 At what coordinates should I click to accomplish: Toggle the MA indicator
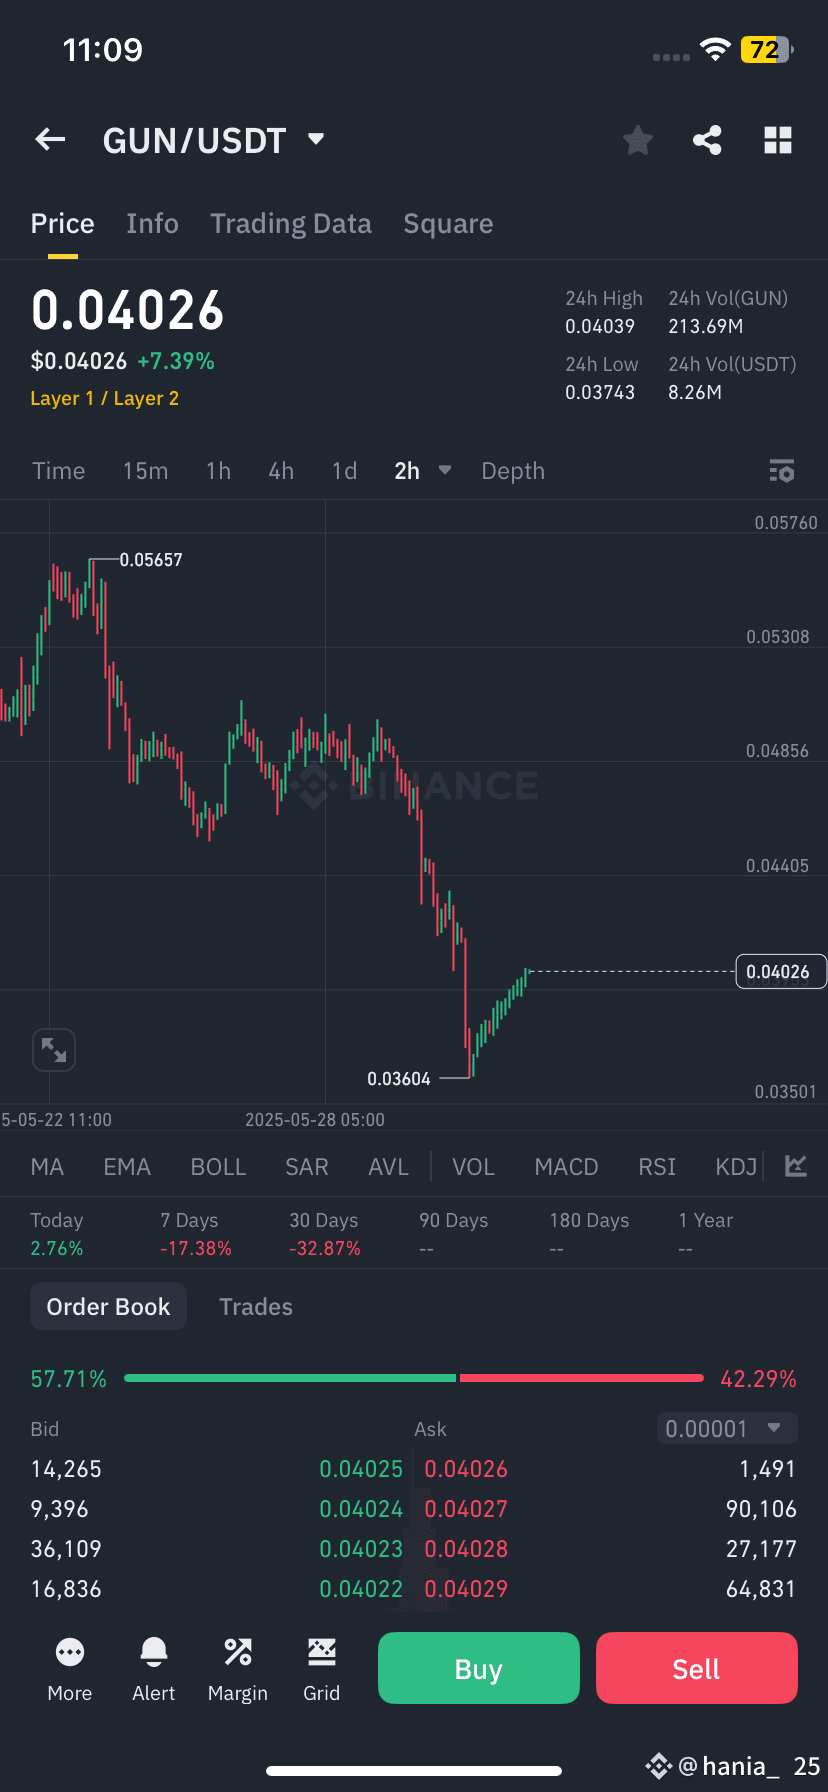47,1167
